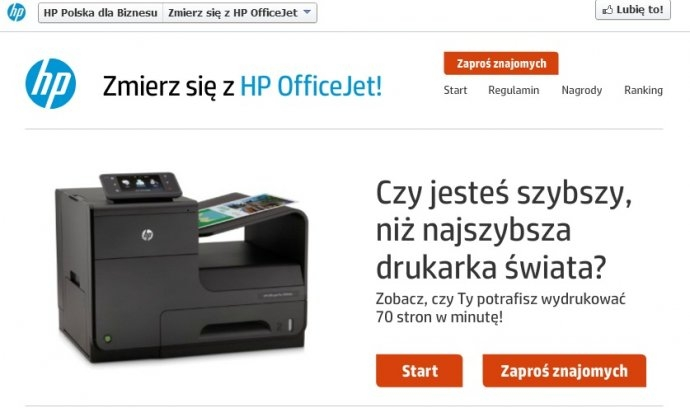
Task: Click the orange Start button
Action: [419, 371]
